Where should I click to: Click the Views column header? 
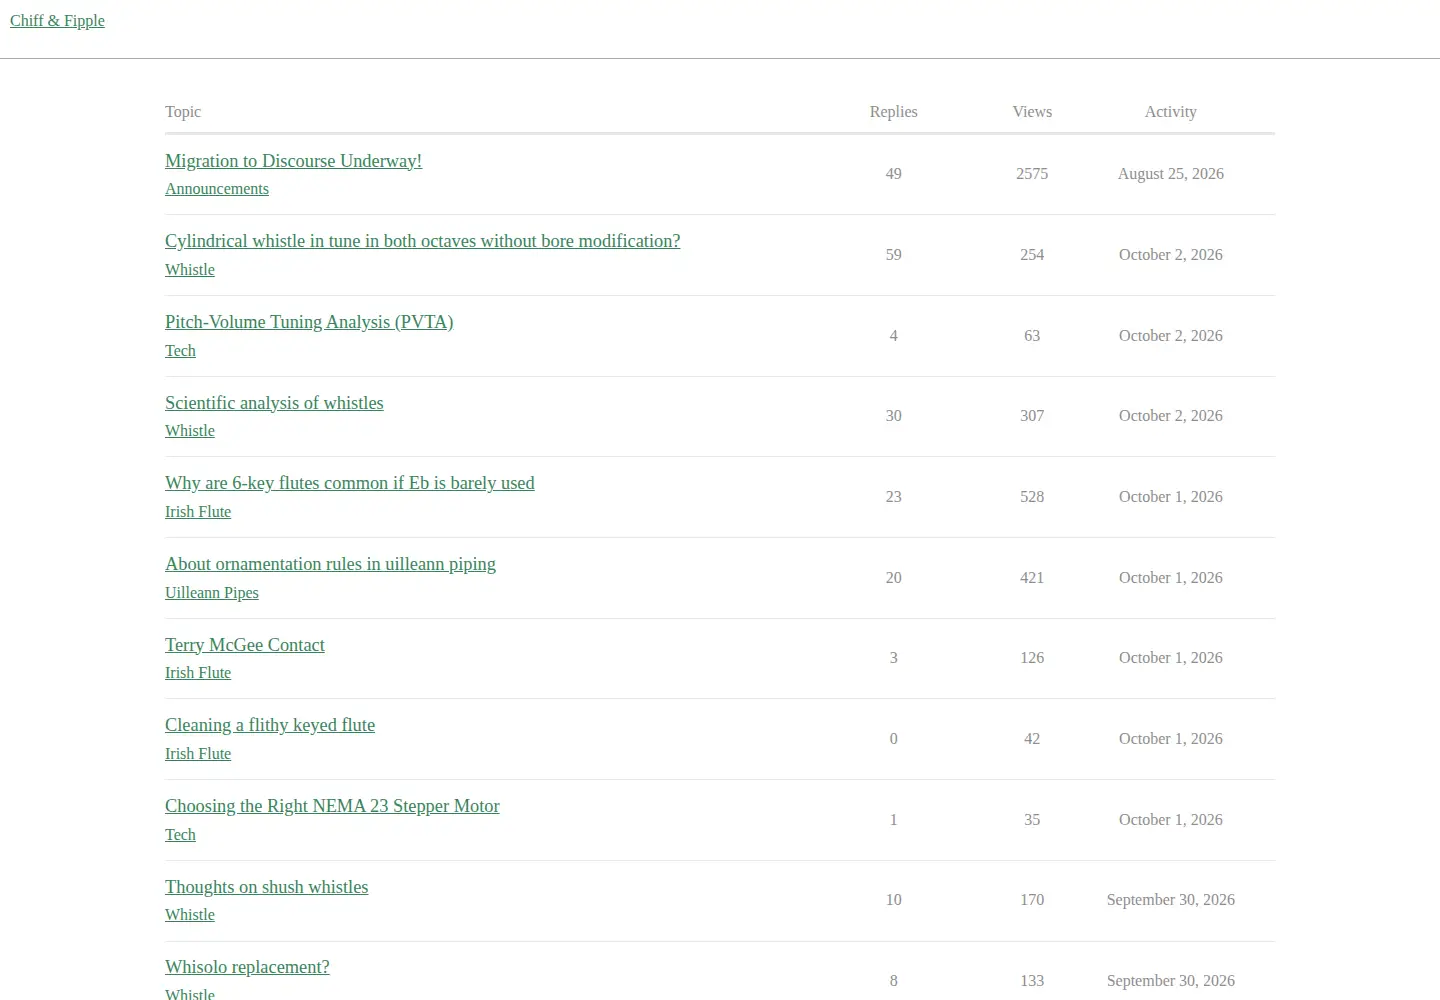coord(1032,112)
